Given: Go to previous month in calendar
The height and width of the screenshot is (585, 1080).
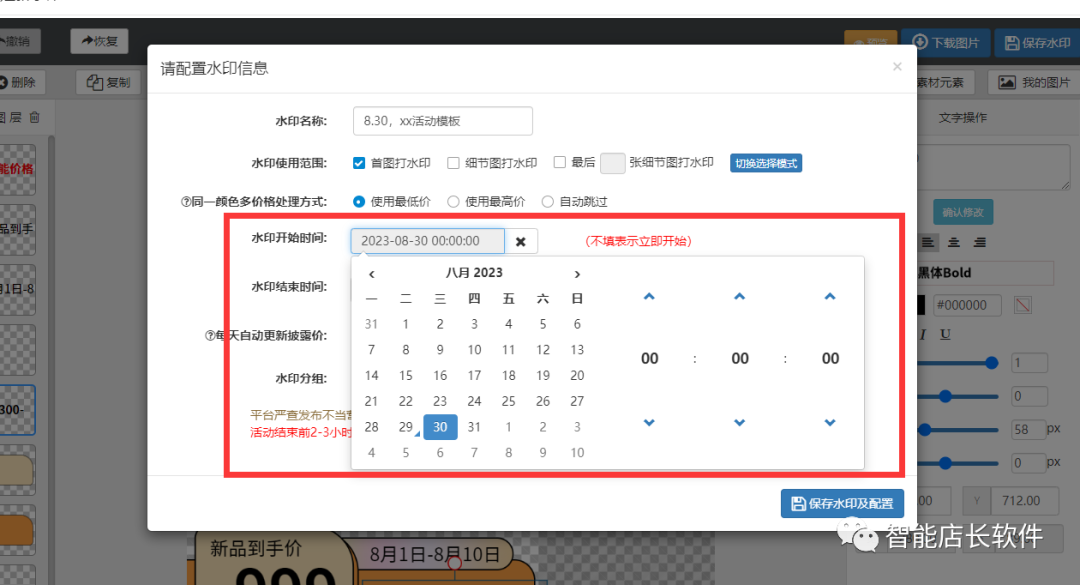Looking at the screenshot, I should [372, 274].
